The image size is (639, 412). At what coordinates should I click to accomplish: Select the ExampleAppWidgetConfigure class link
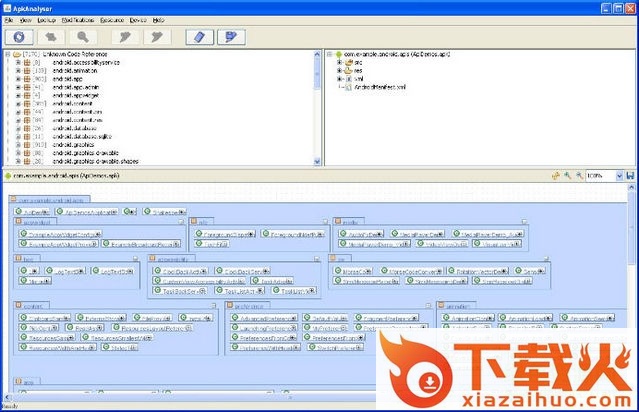[61, 235]
